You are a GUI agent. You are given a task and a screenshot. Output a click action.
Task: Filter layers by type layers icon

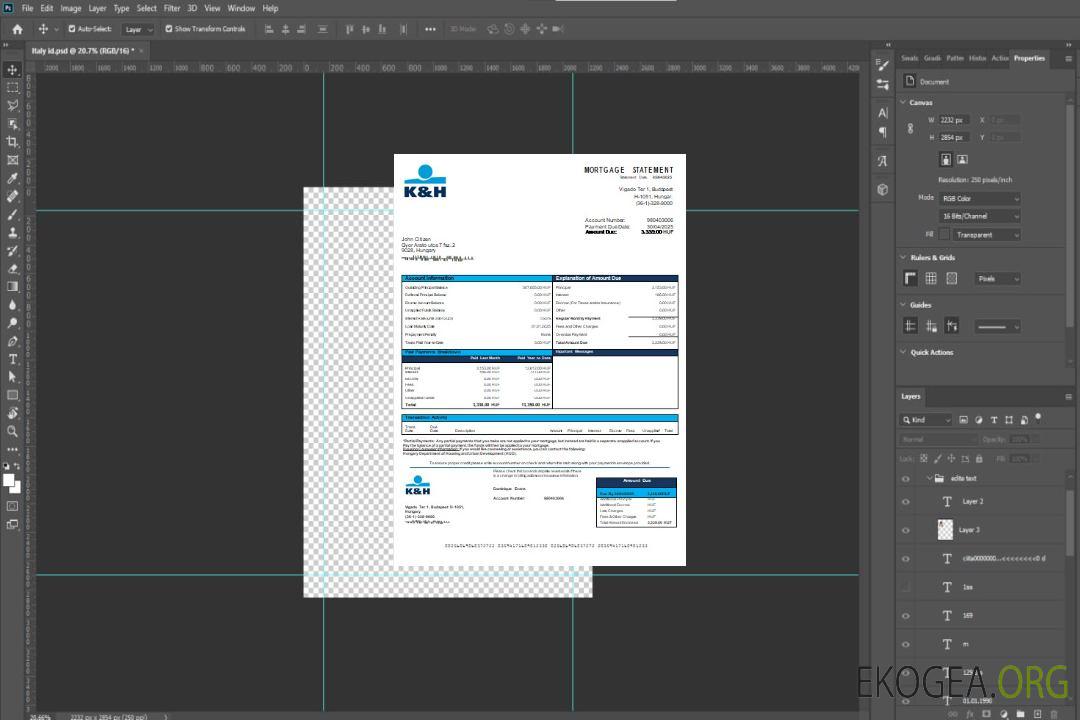pyautogui.click(x=994, y=420)
